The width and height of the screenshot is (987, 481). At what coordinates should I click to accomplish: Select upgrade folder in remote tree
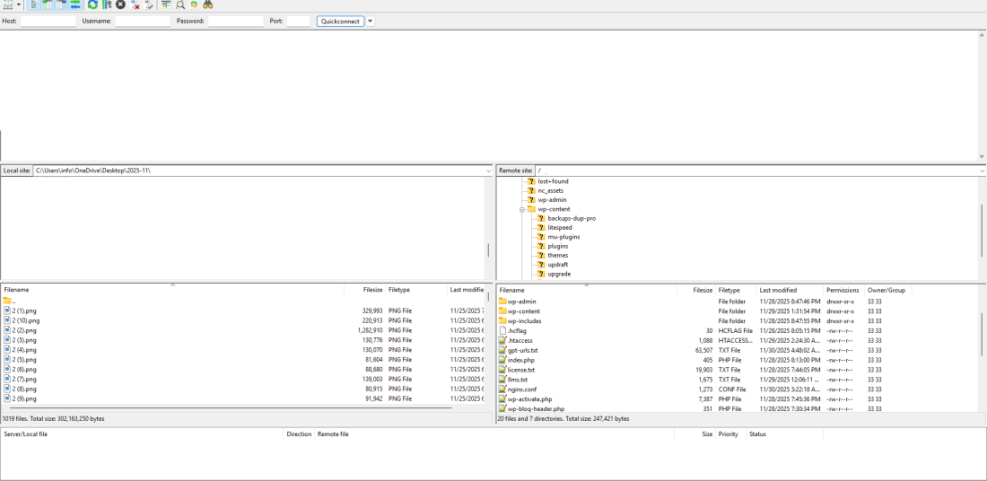[x=560, y=274]
